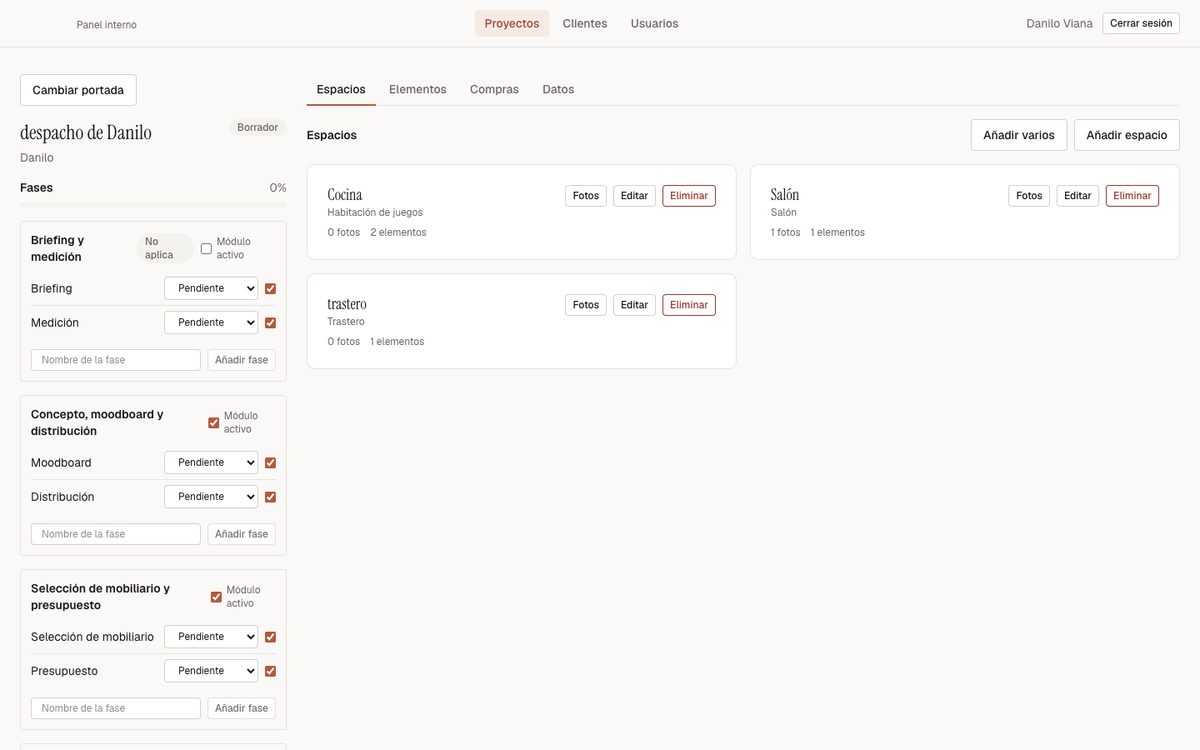Switch to the Datos tab
The width and height of the screenshot is (1200, 750).
[558, 89]
